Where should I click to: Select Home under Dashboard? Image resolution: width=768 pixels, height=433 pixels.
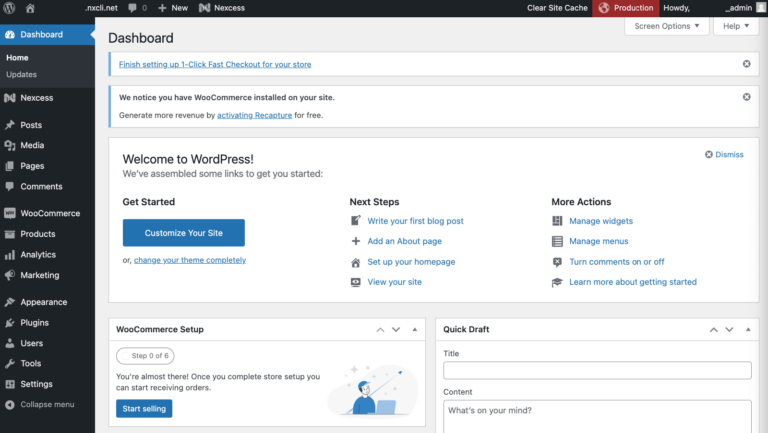[x=17, y=57]
